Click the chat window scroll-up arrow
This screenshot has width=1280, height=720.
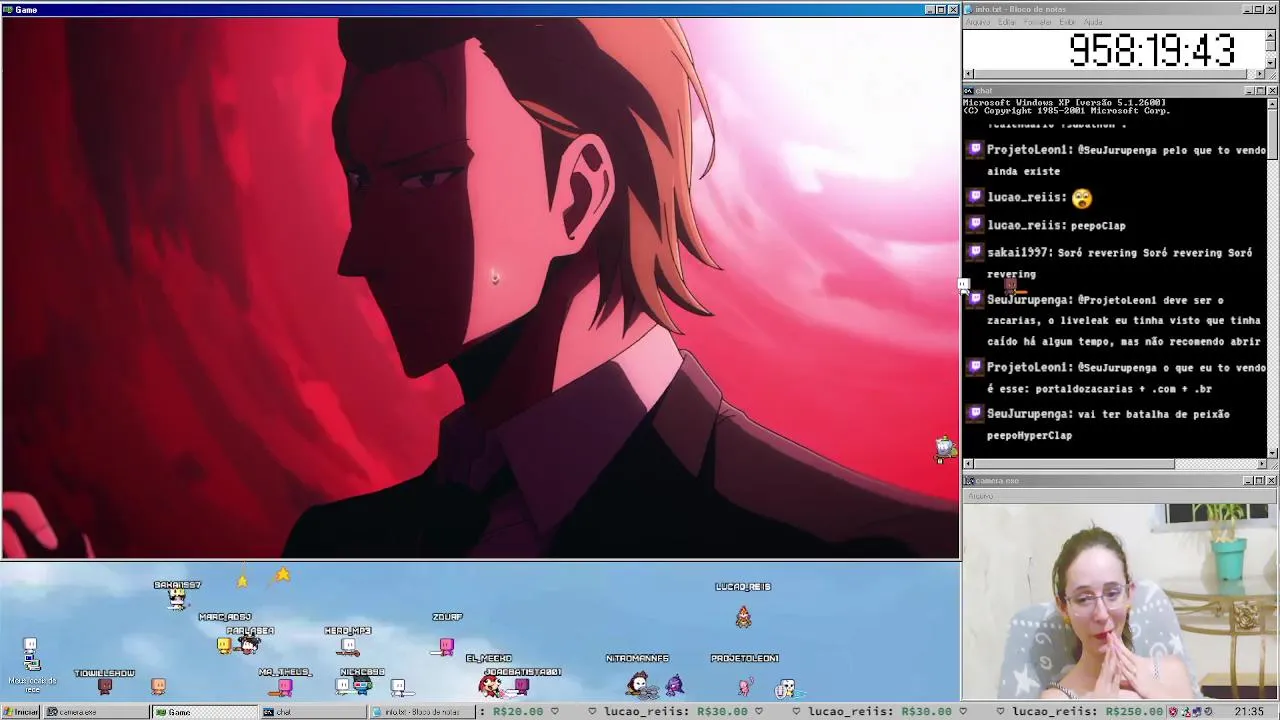pos(1271,103)
